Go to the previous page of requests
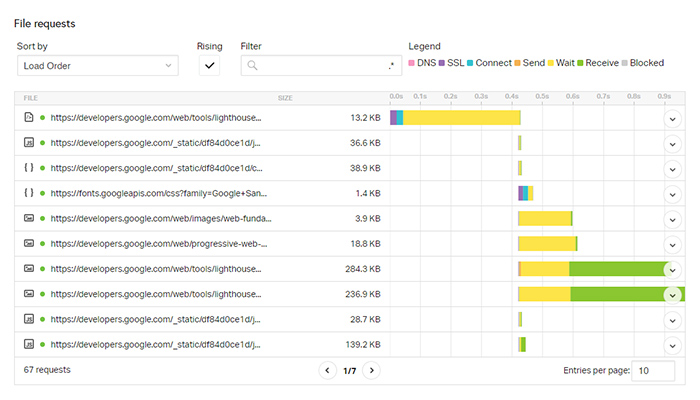 click(327, 370)
